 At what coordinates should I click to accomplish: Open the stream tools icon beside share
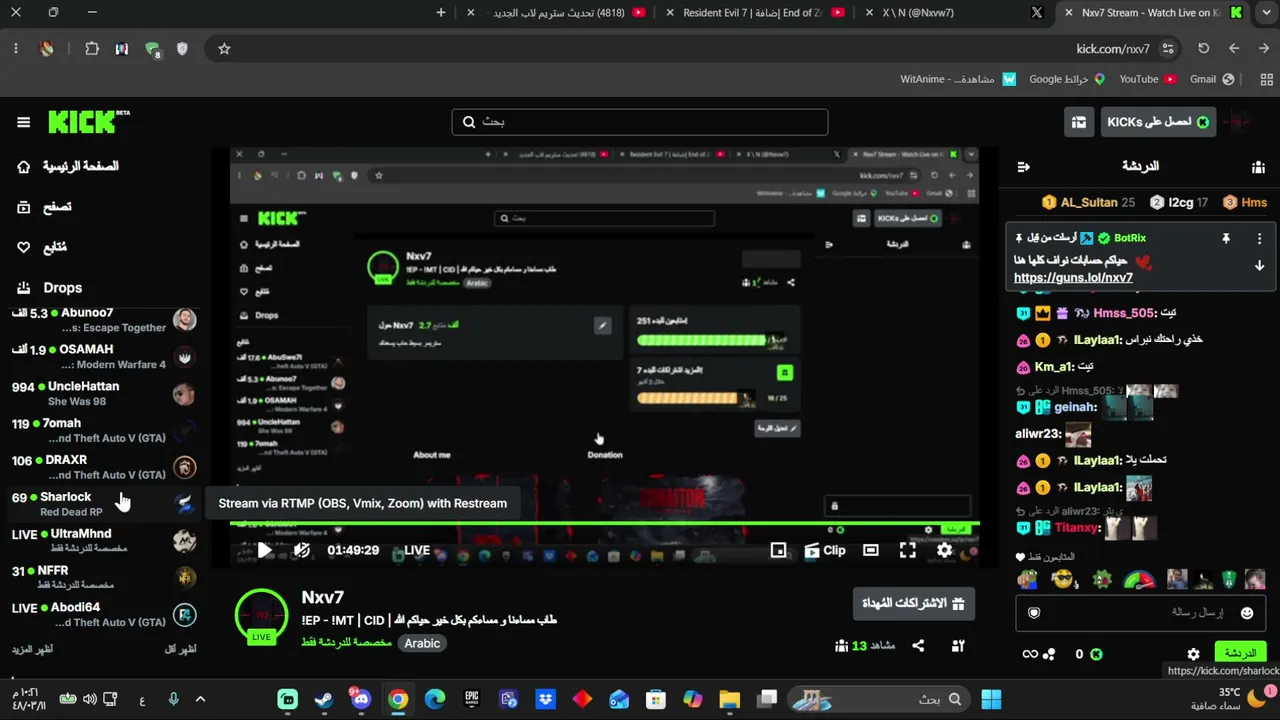click(958, 646)
